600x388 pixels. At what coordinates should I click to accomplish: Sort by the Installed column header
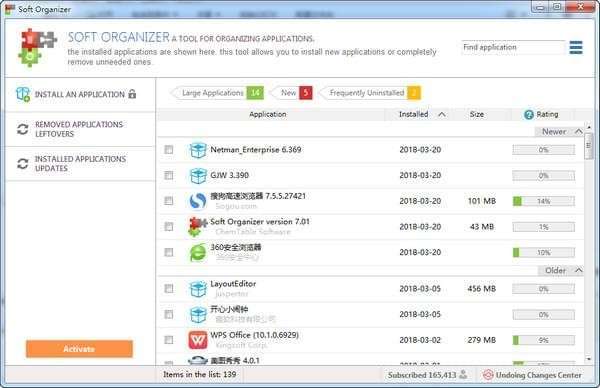click(x=413, y=114)
